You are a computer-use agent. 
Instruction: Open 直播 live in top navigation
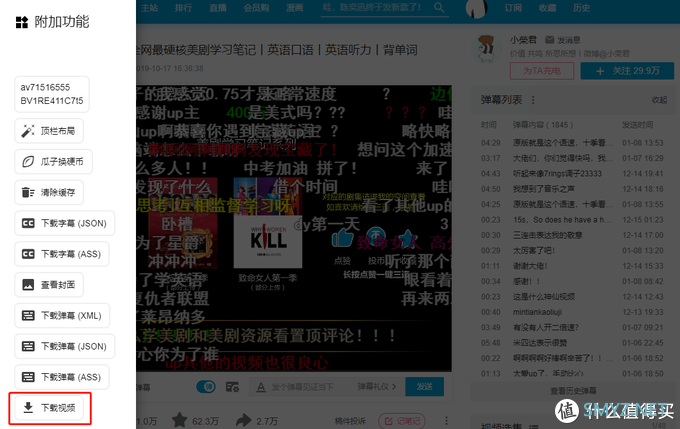(218, 8)
